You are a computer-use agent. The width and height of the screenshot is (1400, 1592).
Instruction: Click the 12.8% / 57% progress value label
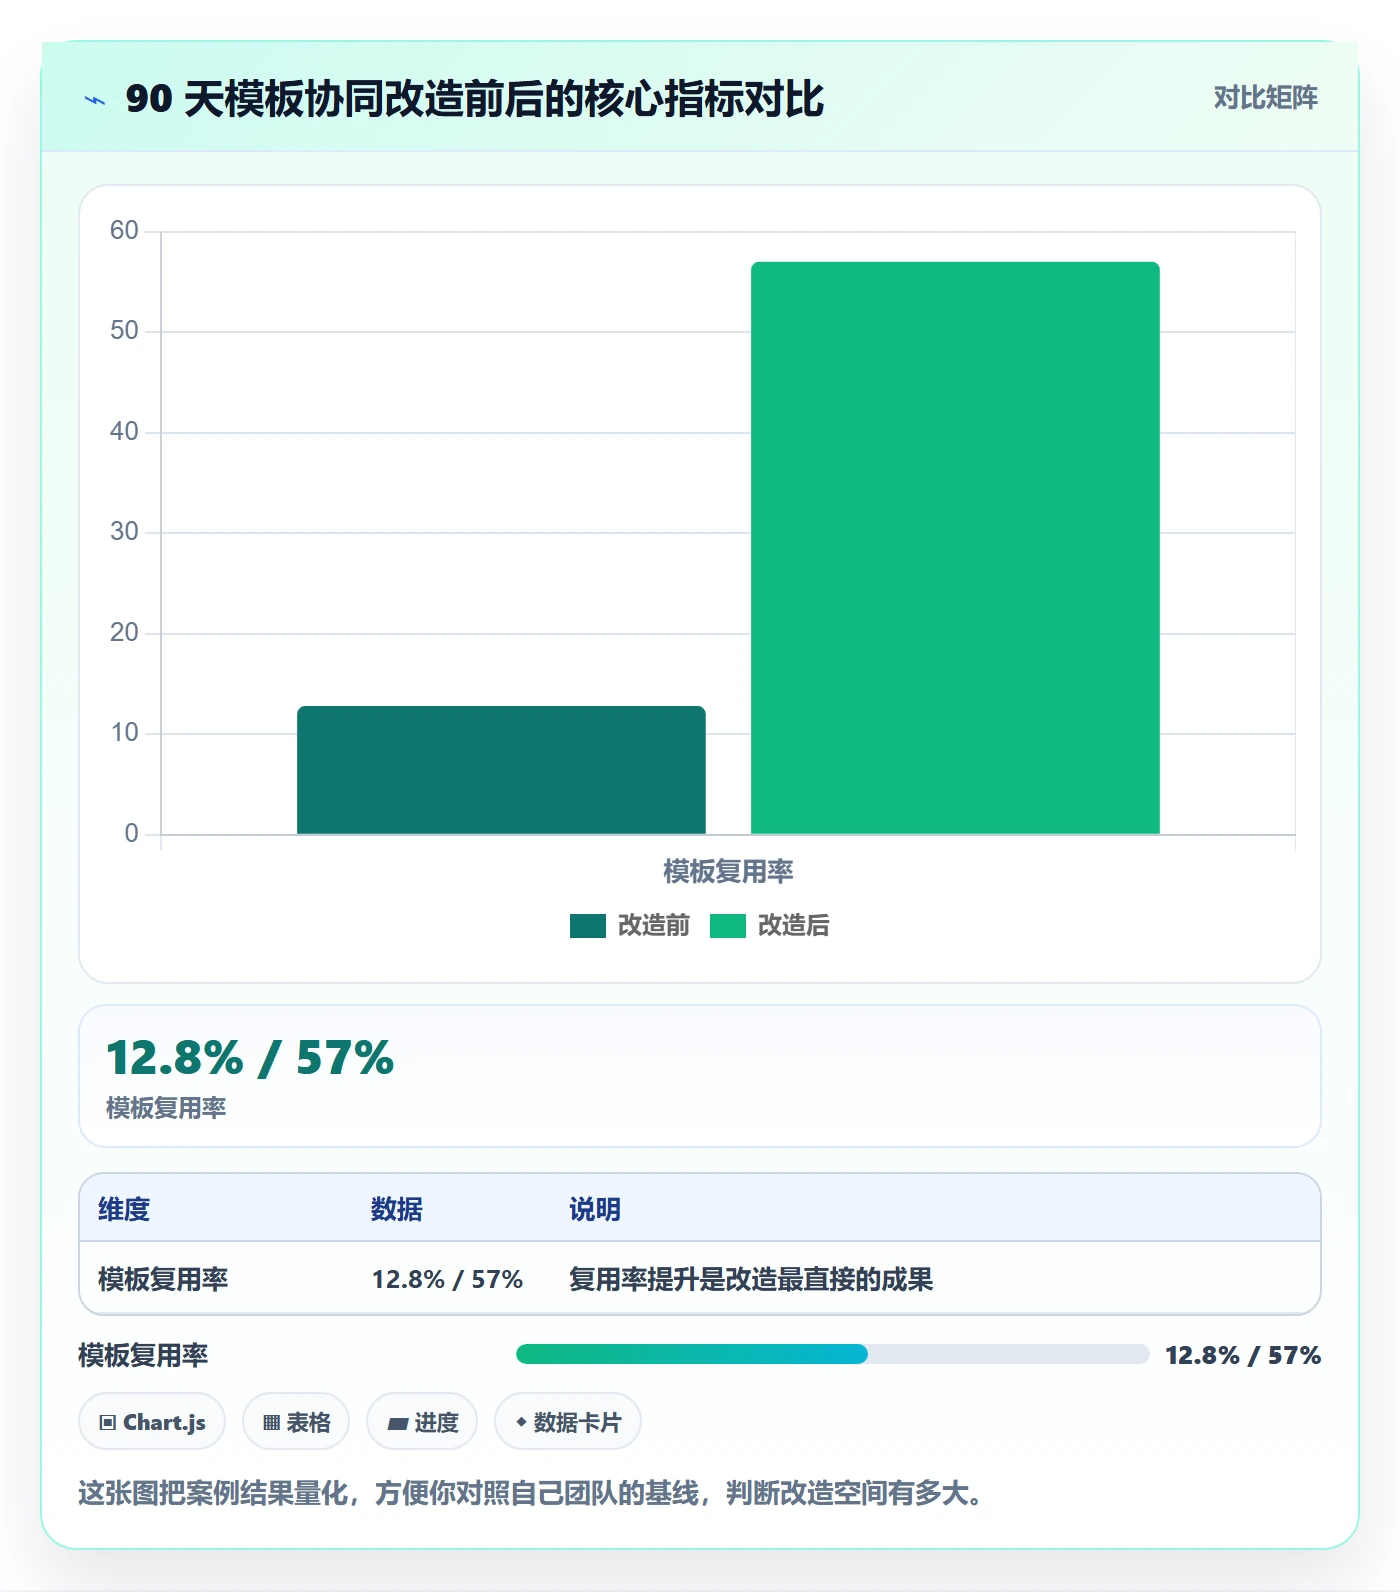(x=1243, y=1356)
